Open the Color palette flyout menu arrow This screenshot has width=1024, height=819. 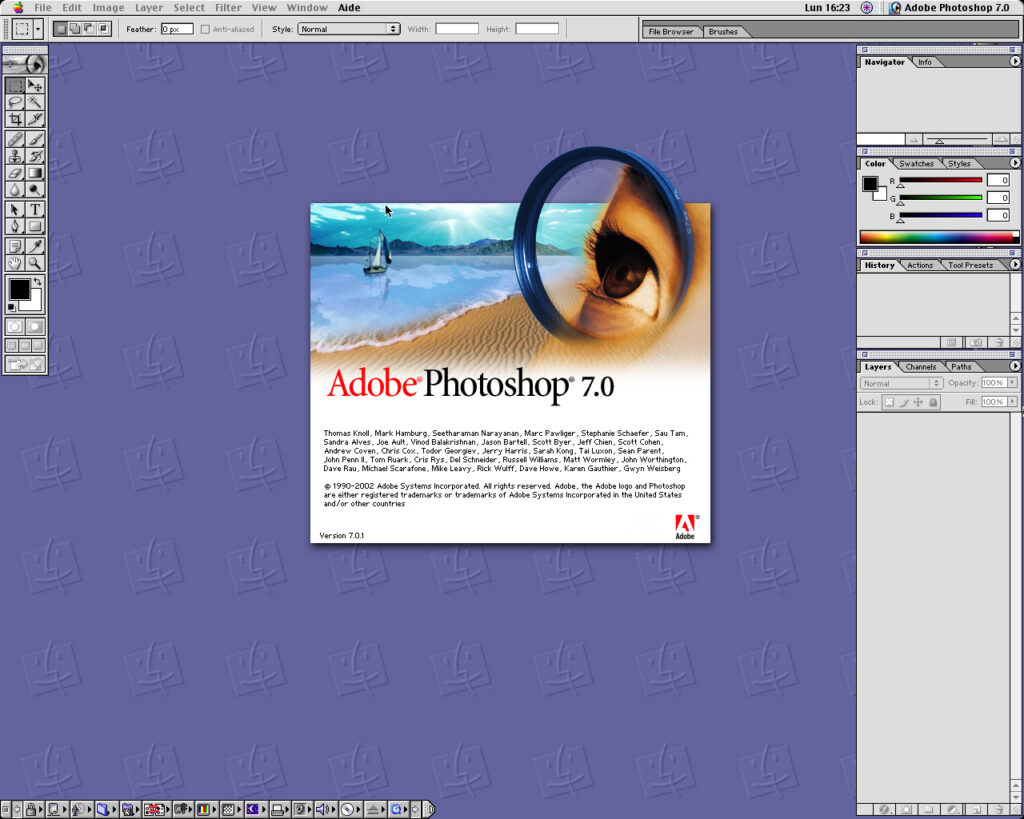(x=1015, y=163)
